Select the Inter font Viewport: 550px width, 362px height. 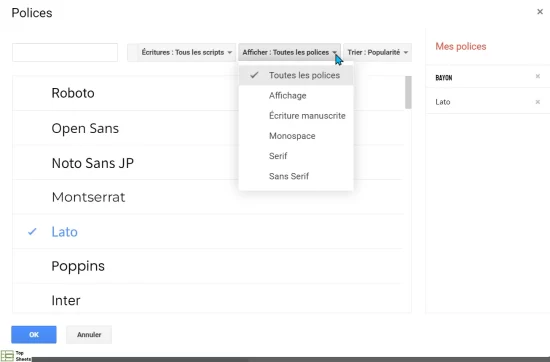pyautogui.click(x=208, y=299)
